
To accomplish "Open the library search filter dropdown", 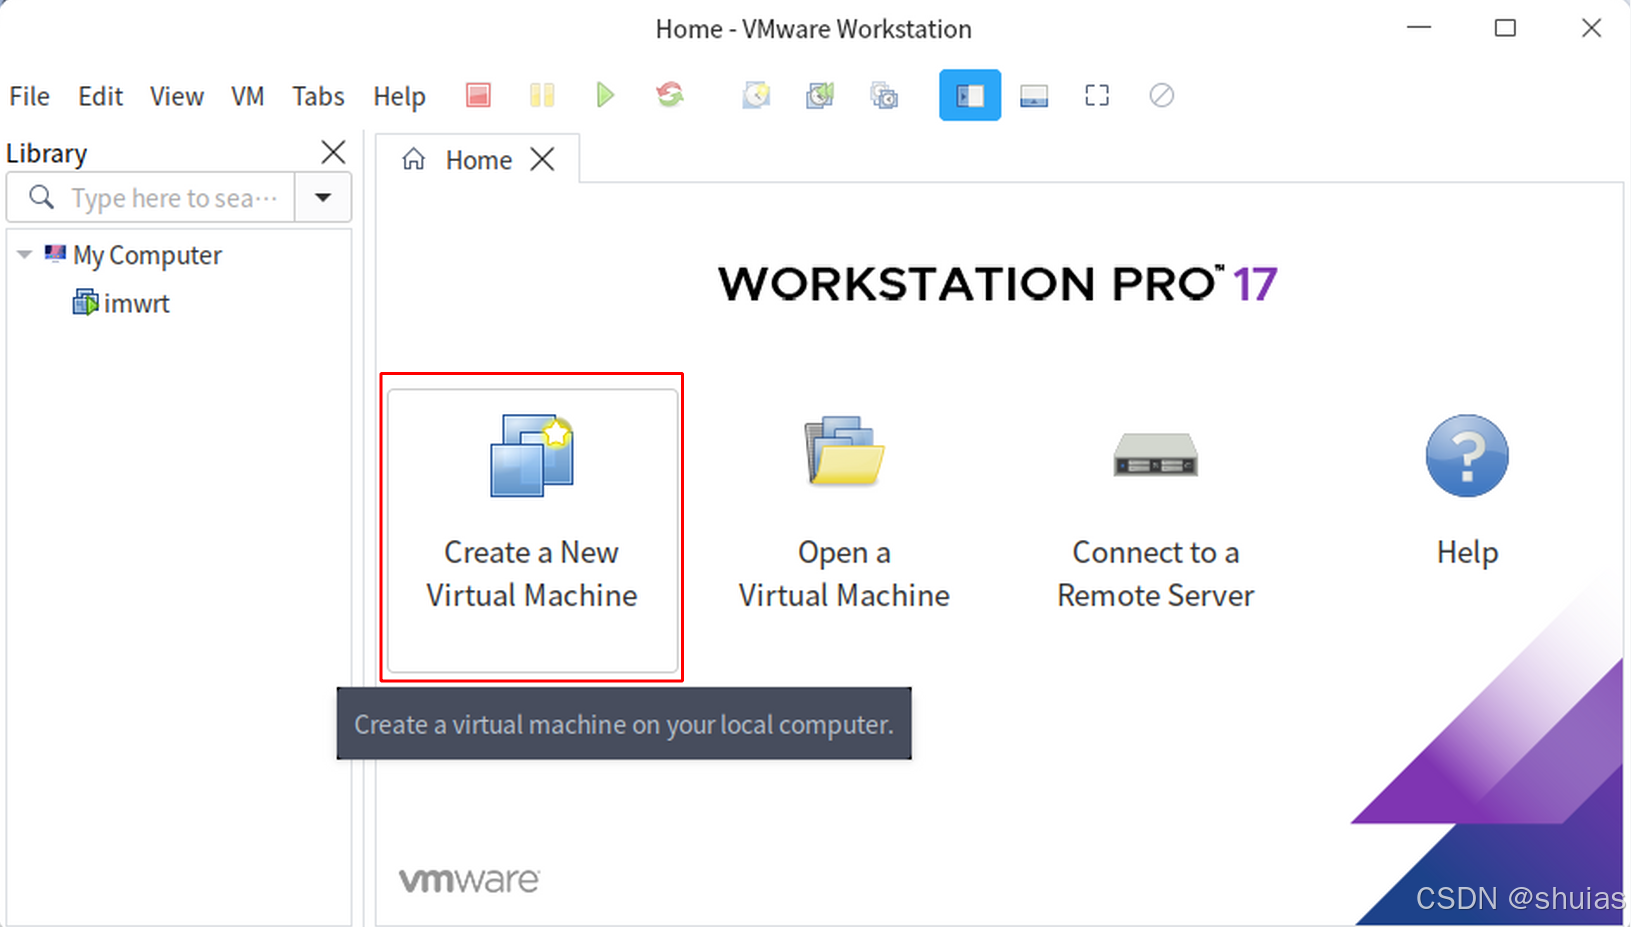I will coord(323,197).
